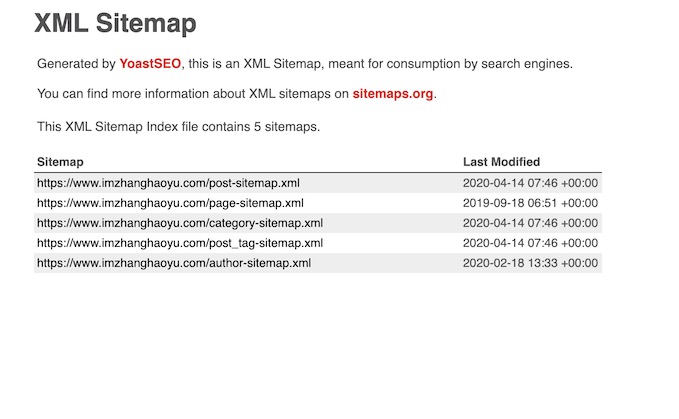679x419 pixels.
Task: Open the page-sitemap.xml URL
Action: [x=170, y=203]
